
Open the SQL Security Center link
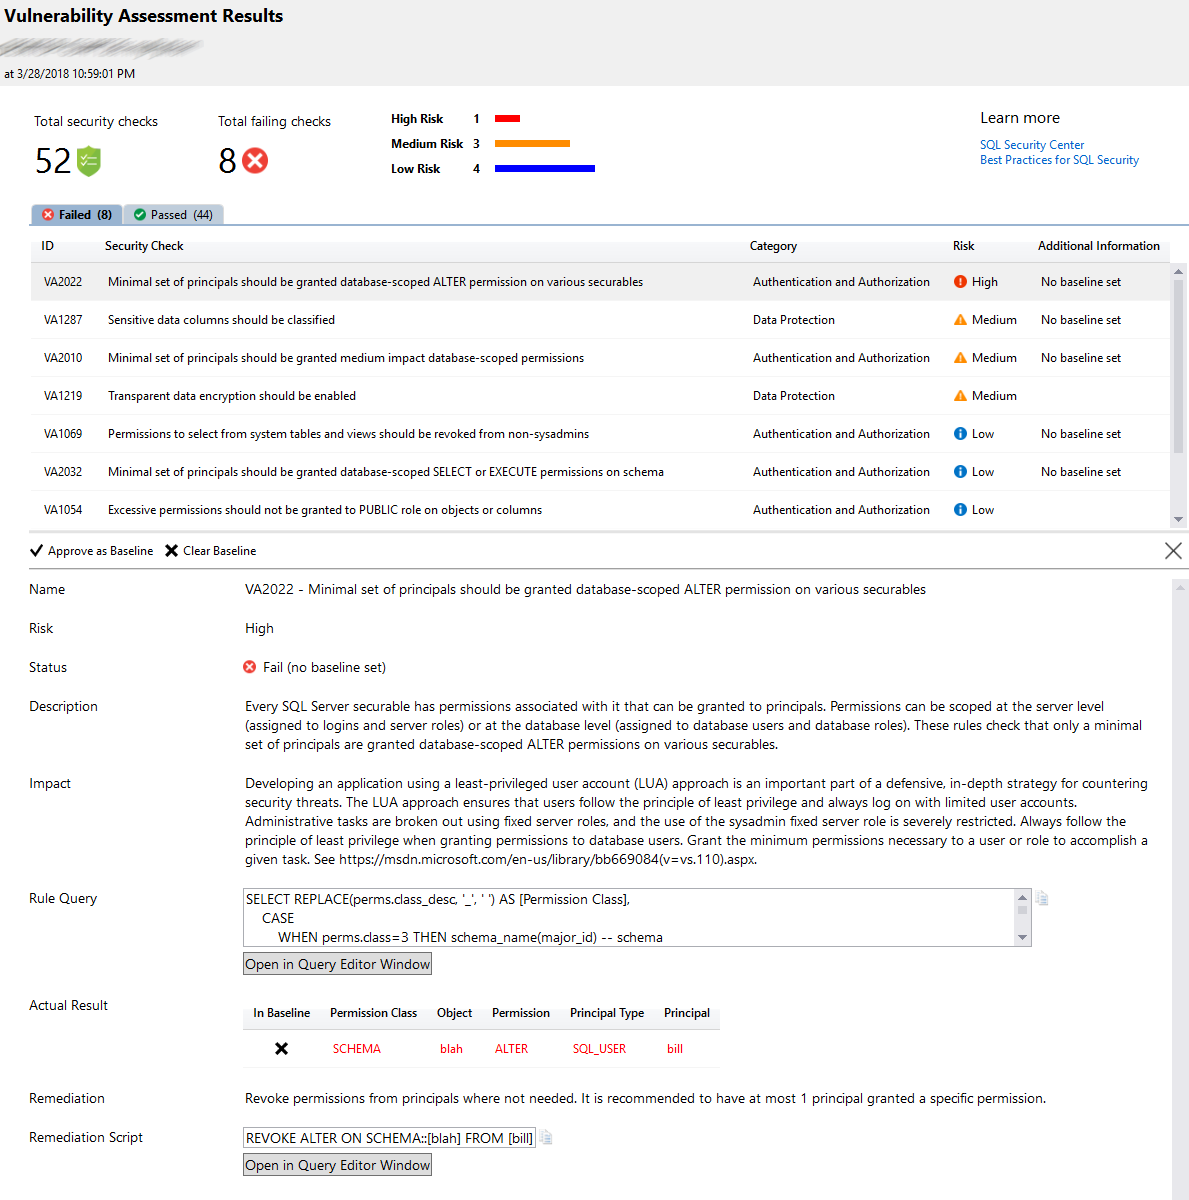point(1032,144)
